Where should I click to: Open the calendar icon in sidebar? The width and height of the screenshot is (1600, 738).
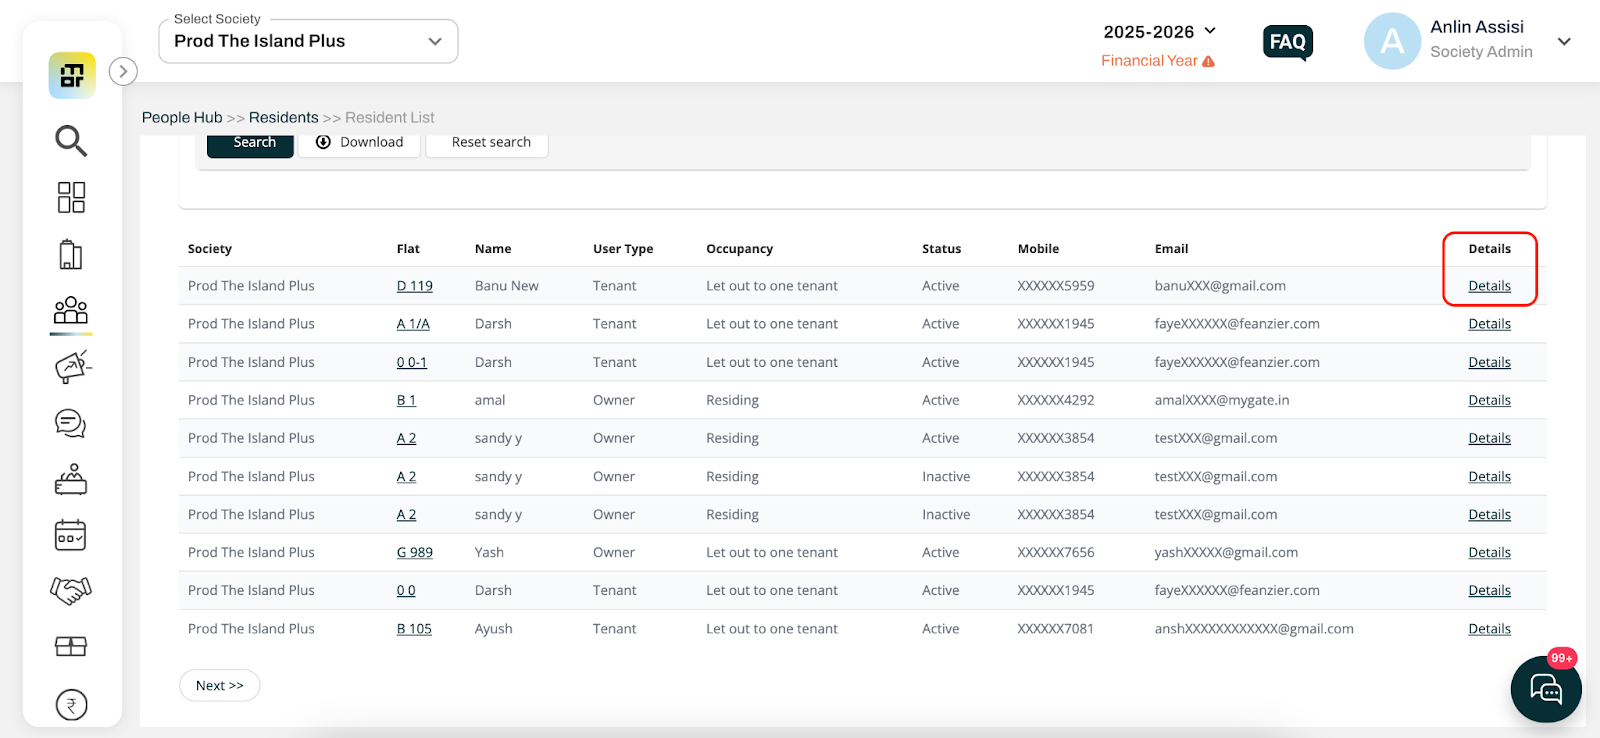(x=71, y=535)
